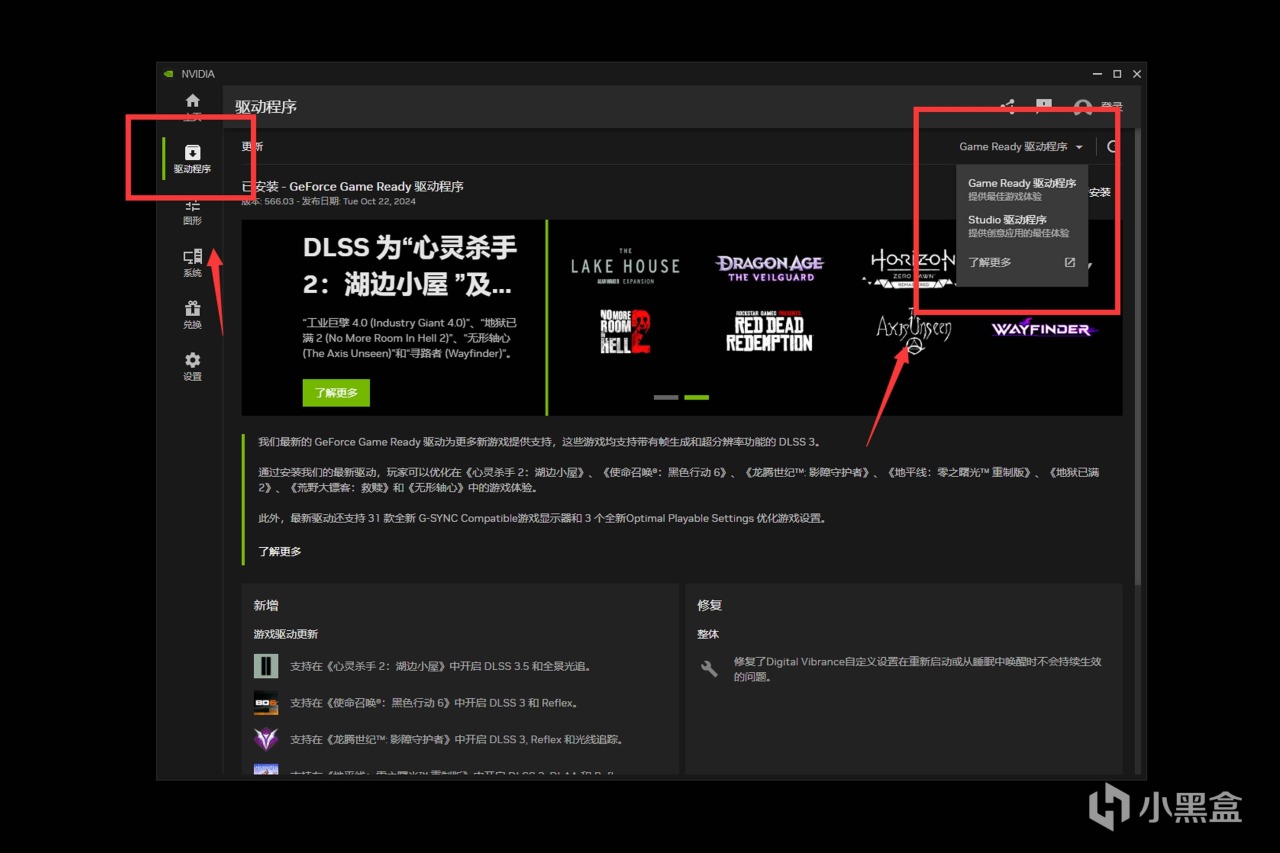Image resolution: width=1280 pixels, height=853 pixels.
Task: Click the version 566.03 release date line
Action: tap(329, 201)
